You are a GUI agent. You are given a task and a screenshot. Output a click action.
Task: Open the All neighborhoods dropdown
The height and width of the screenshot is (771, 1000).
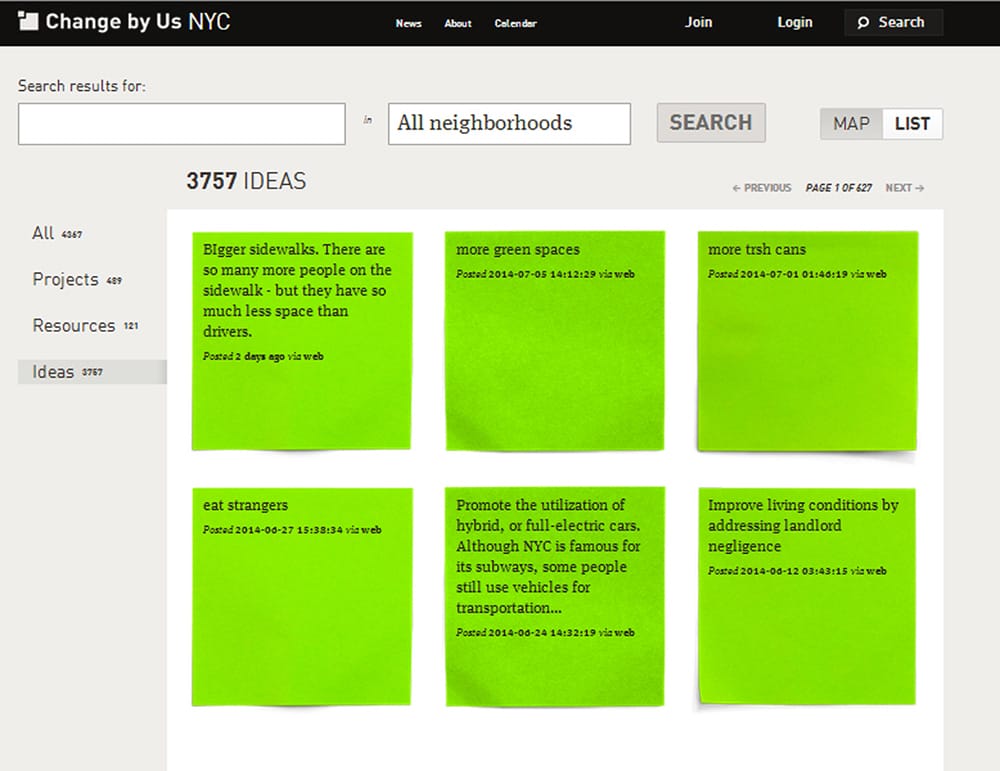[x=509, y=124]
